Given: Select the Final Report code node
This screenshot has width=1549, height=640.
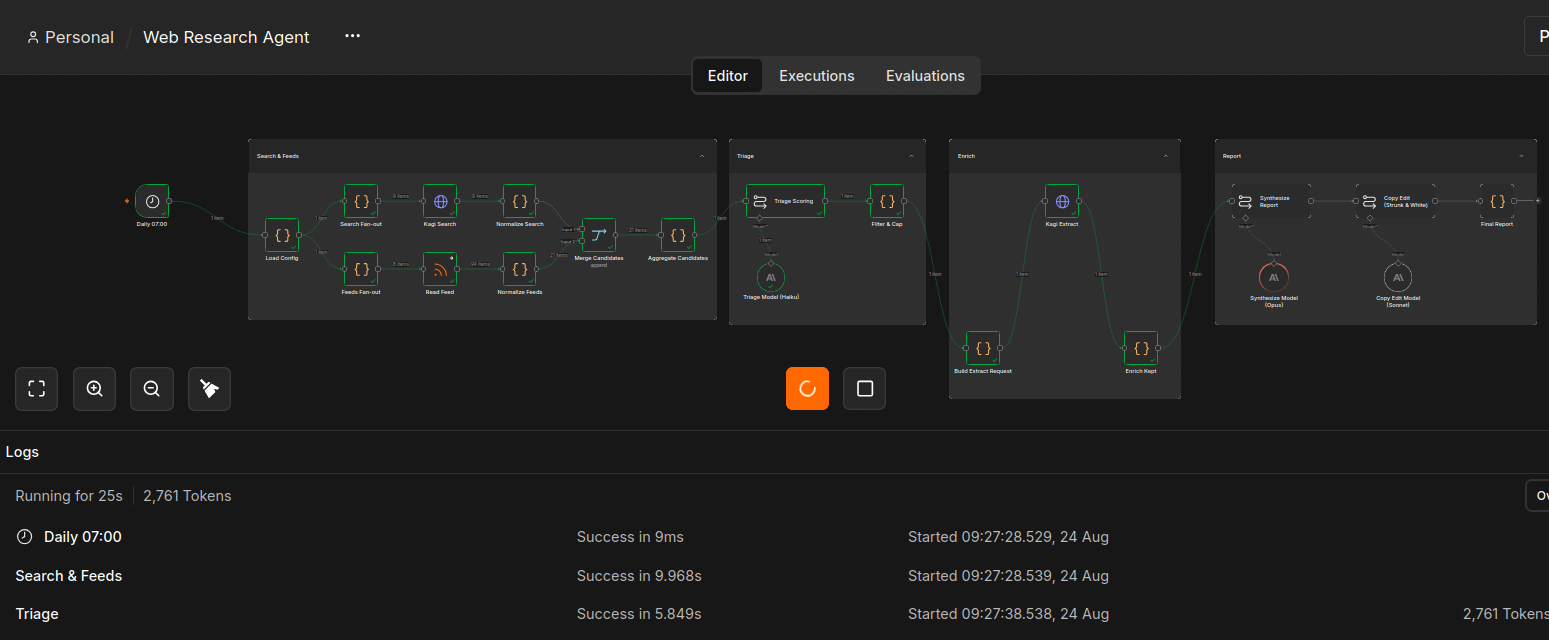Looking at the screenshot, I should 1497,201.
